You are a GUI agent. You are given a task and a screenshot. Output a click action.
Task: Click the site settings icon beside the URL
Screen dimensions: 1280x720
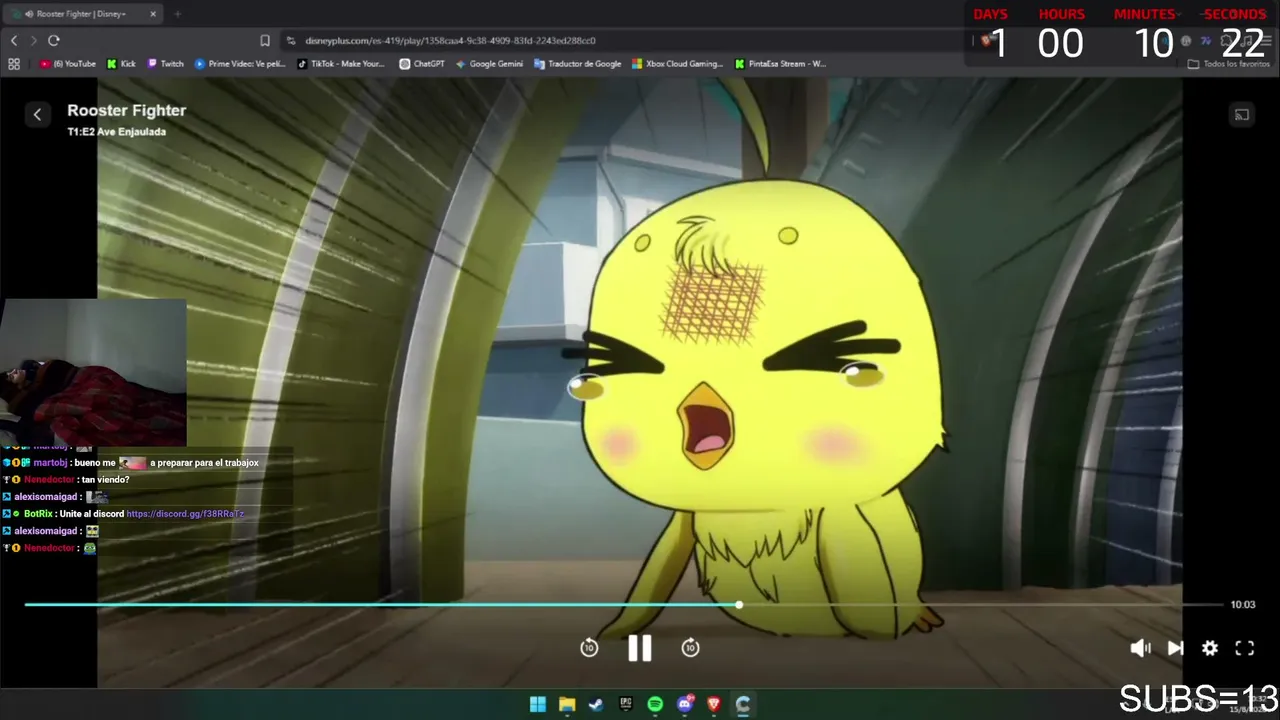pyautogui.click(x=291, y=40)
